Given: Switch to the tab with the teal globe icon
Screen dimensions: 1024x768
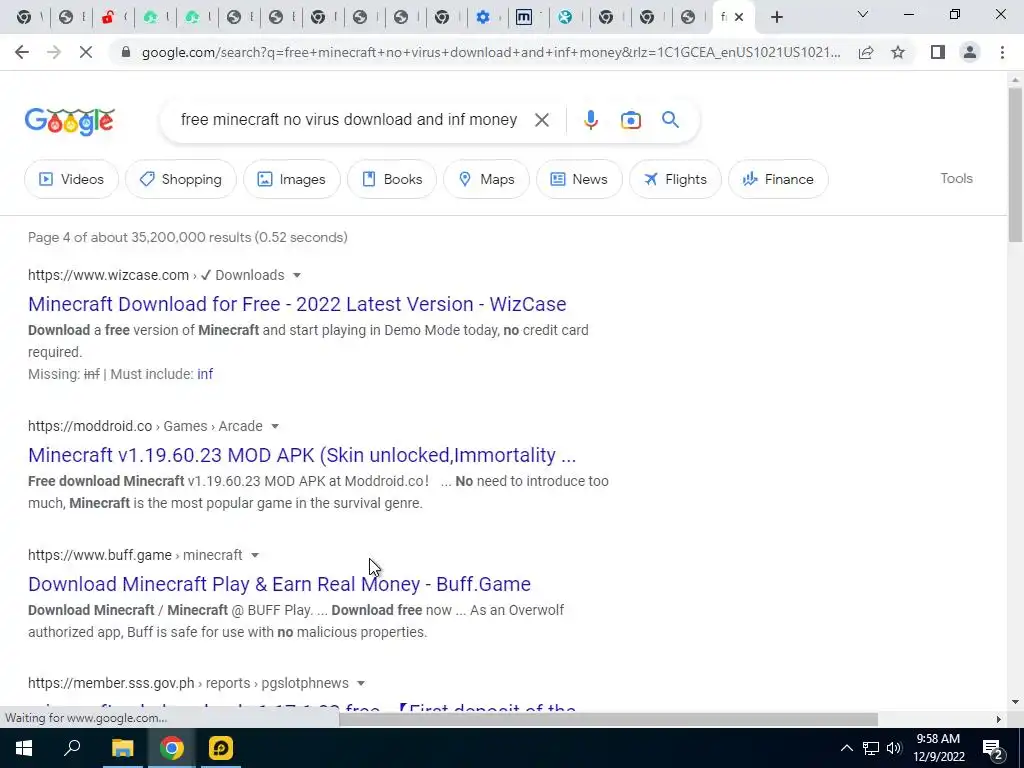Looking at the screenshot, I should (566, 18).
